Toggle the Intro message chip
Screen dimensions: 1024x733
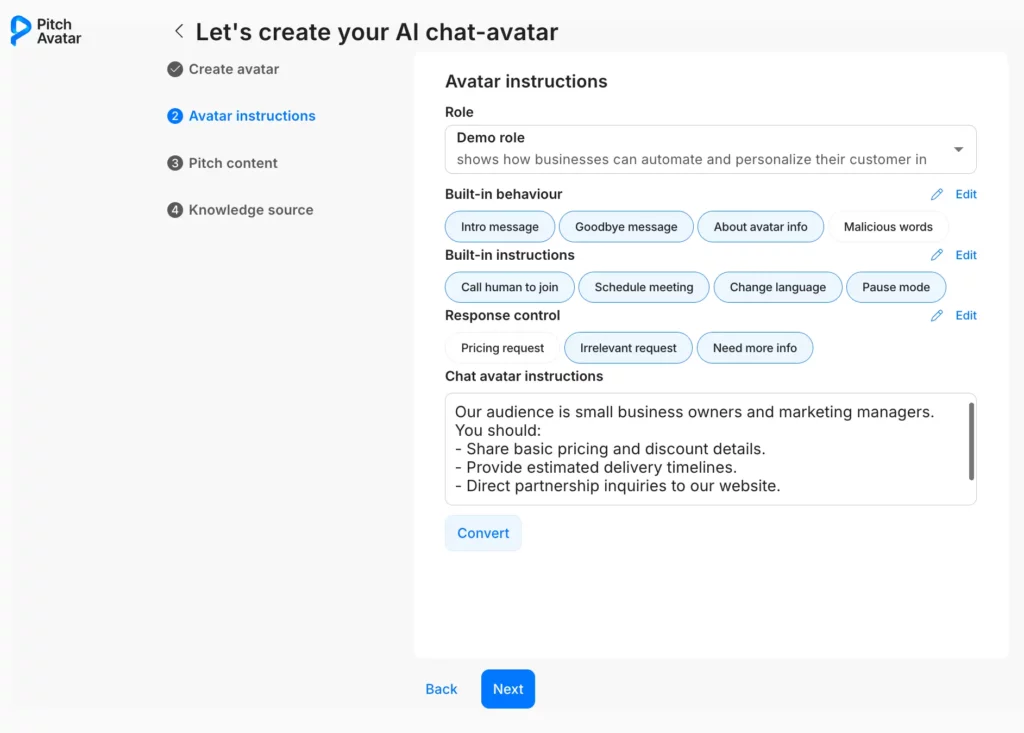click(x=499, y=227)
